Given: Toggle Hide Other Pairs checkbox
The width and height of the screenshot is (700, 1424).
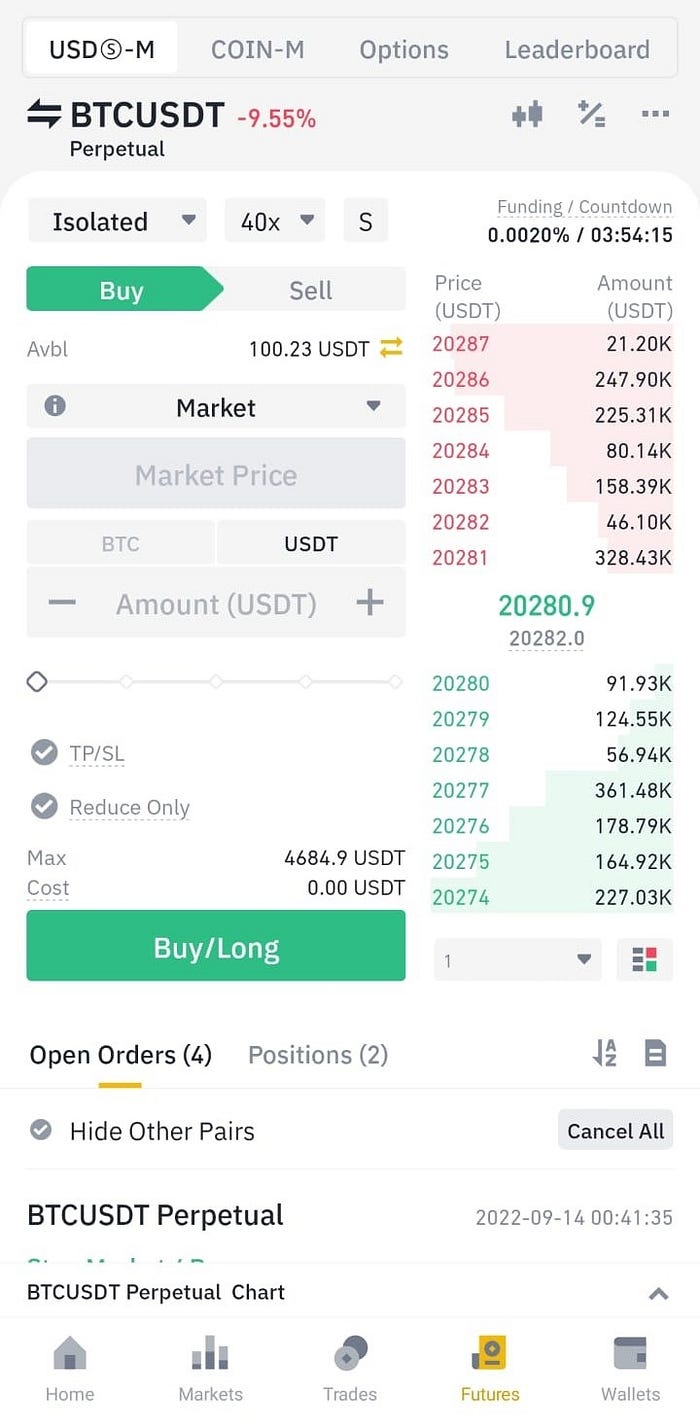Looking at the screenshot, I should [x=41, y=1130].
